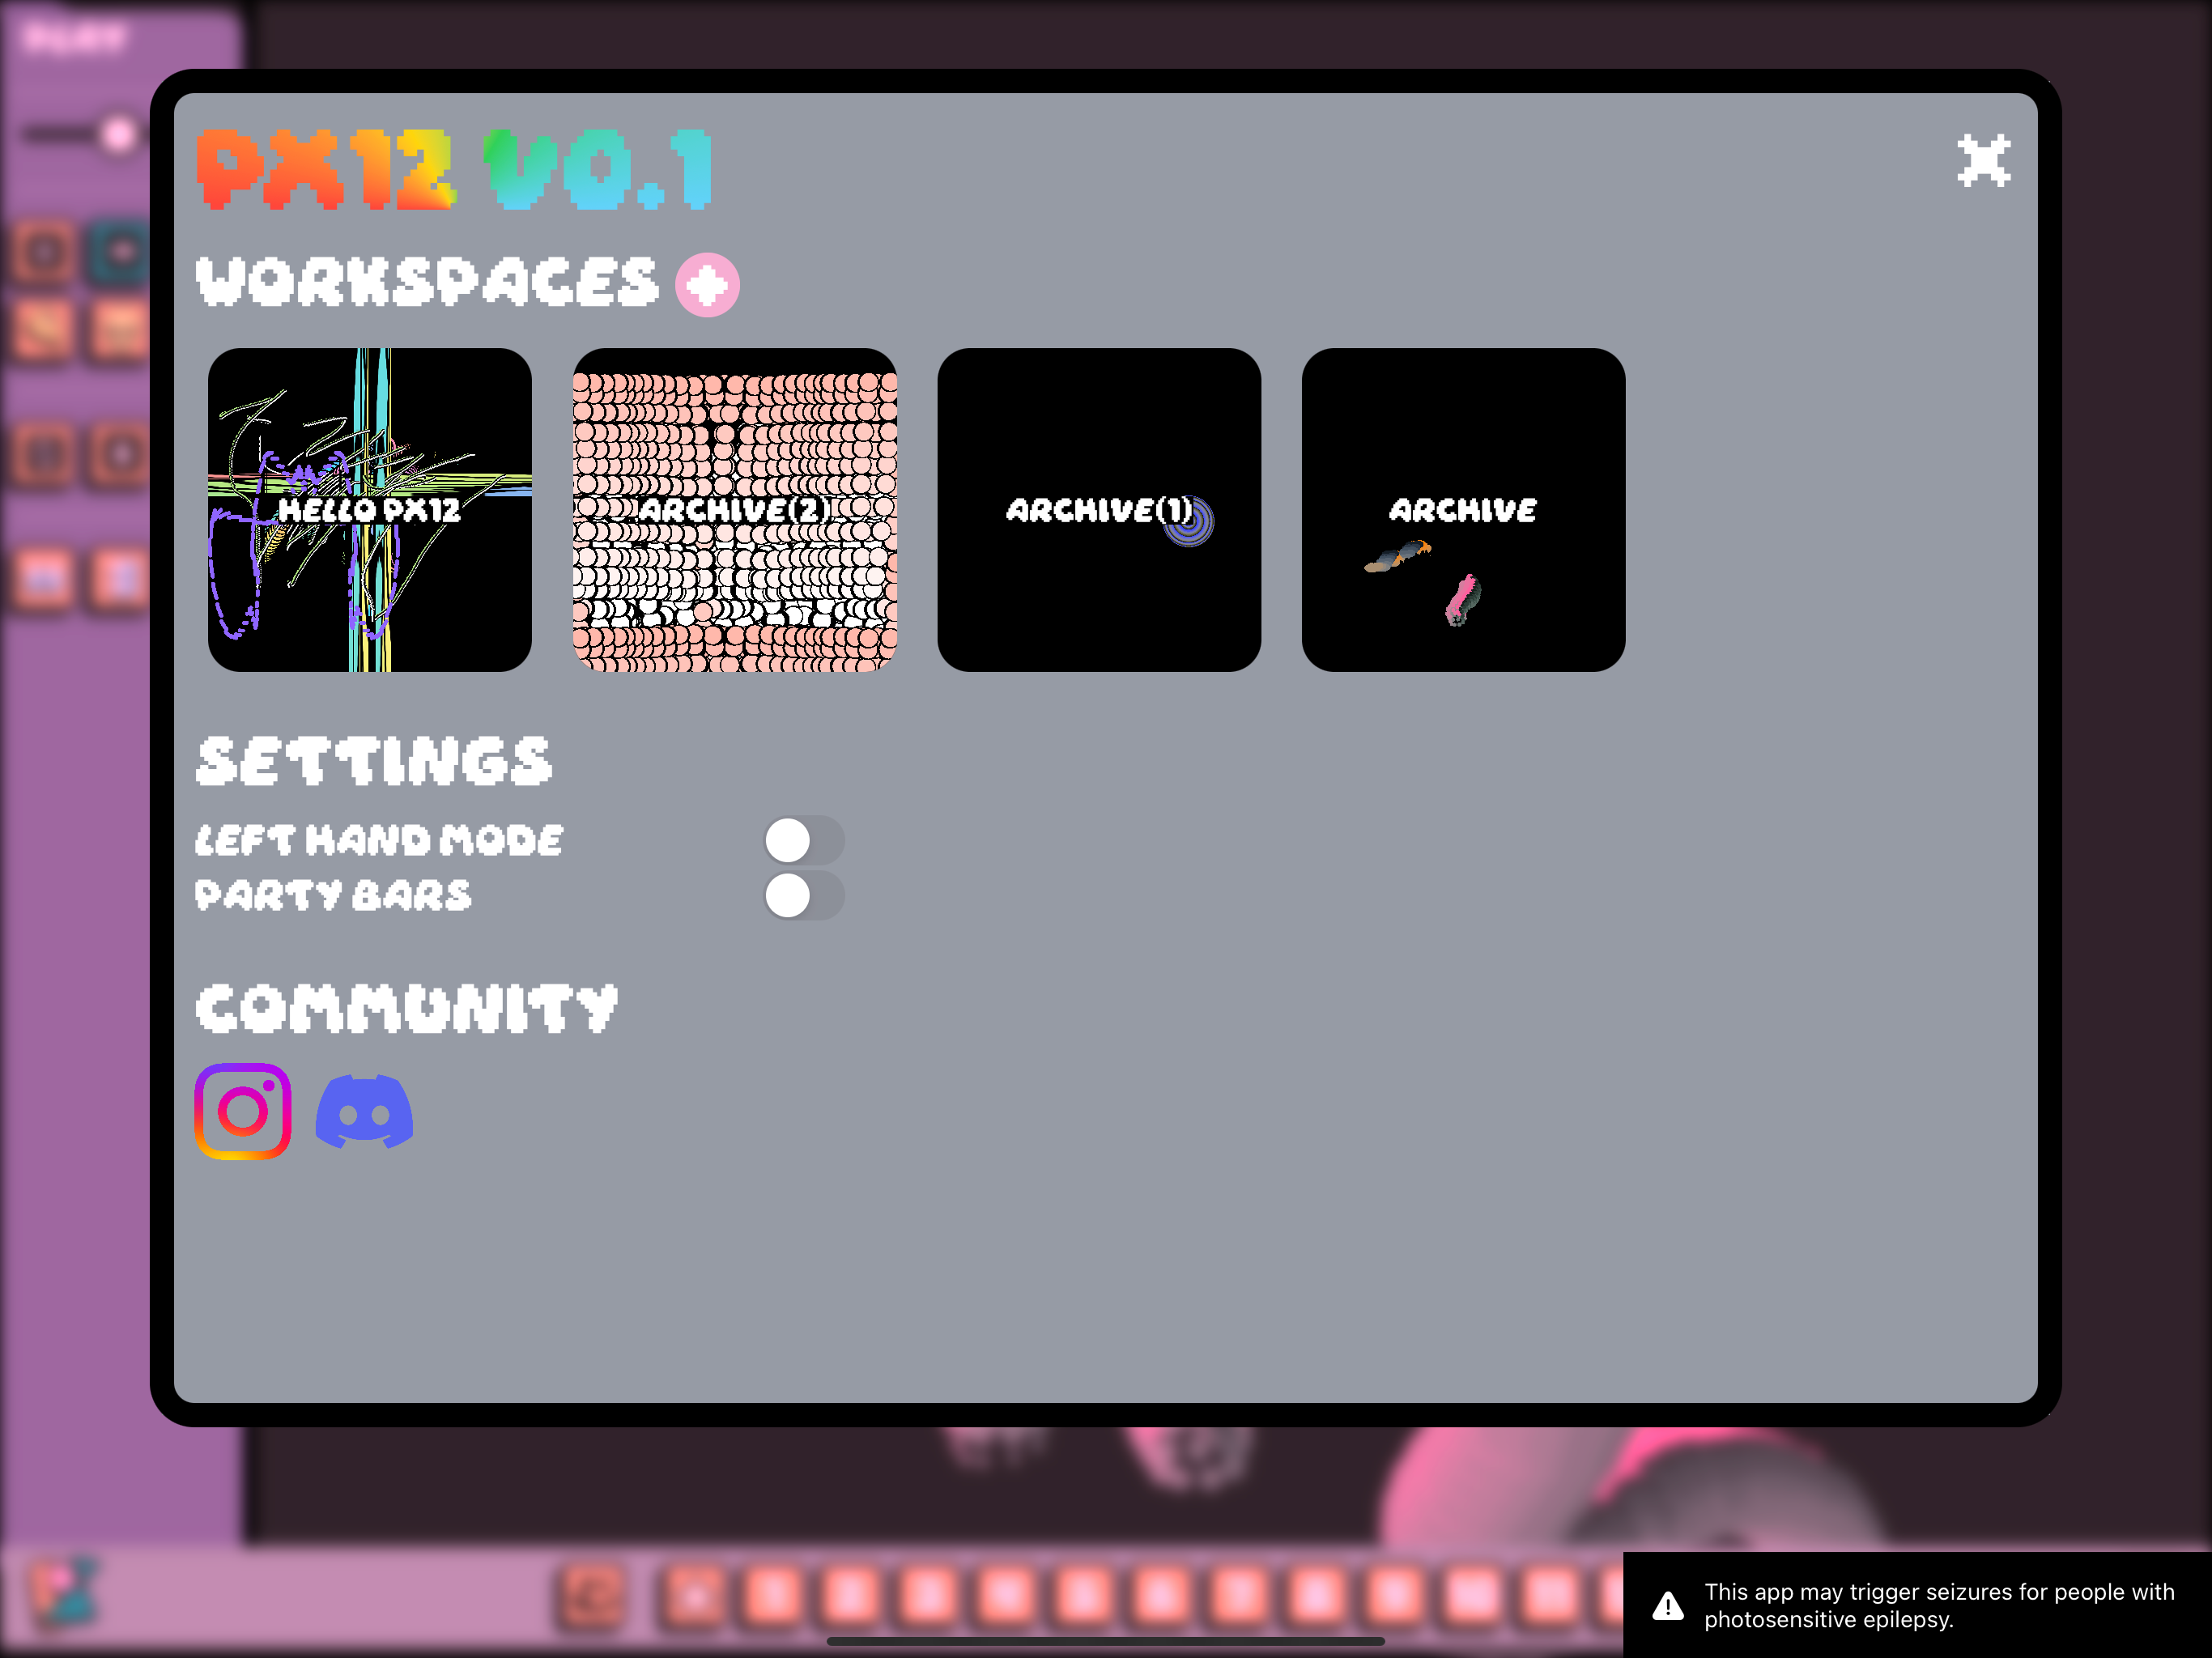The image size is (2212, 1658).
Task: Turn on the Party Bars toggle
Action: (x=803, y=895)
